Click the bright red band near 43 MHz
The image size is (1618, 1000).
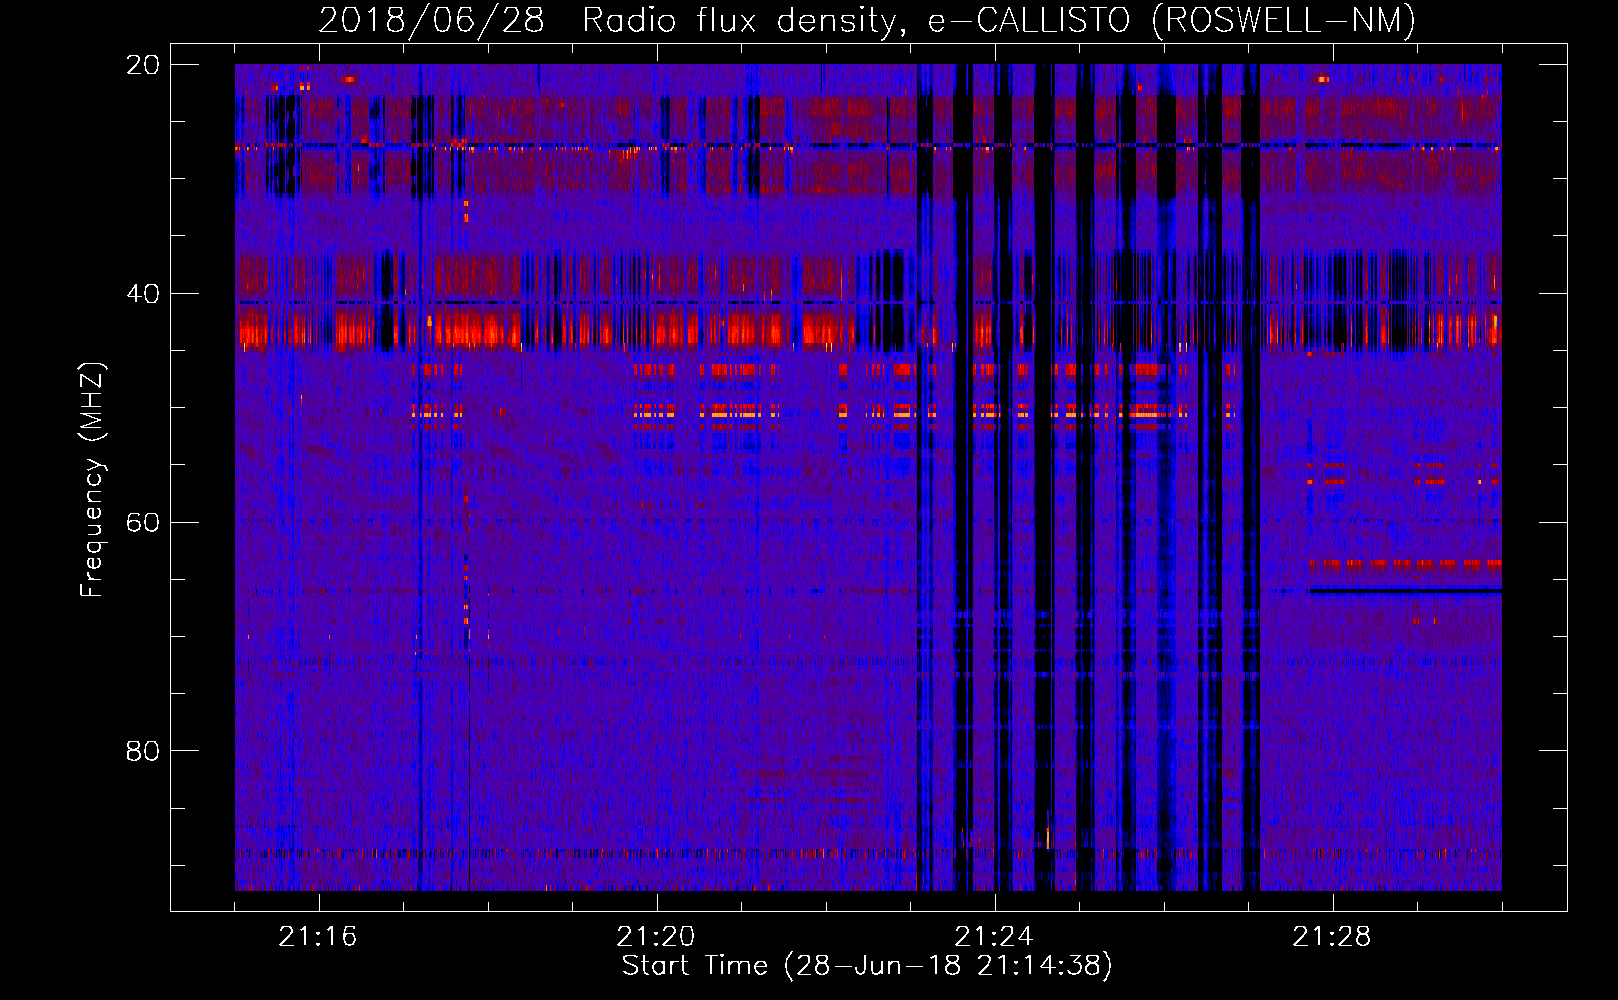click(x=868, y=330)
